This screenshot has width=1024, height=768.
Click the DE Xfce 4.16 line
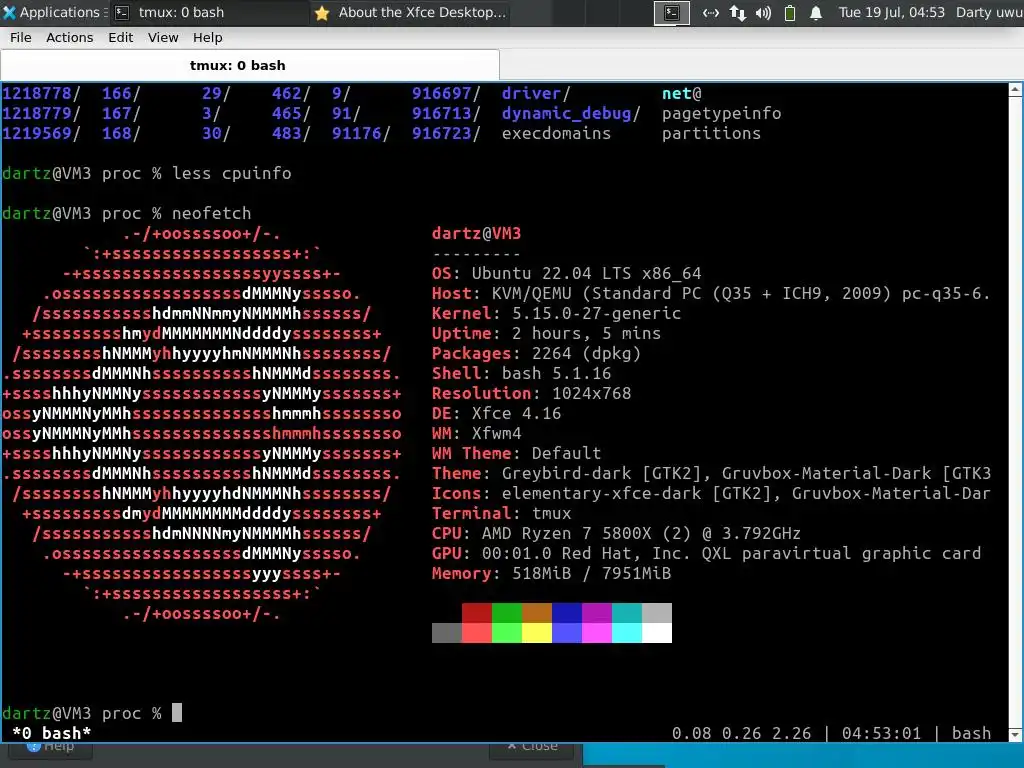click(x=496, y=413)
